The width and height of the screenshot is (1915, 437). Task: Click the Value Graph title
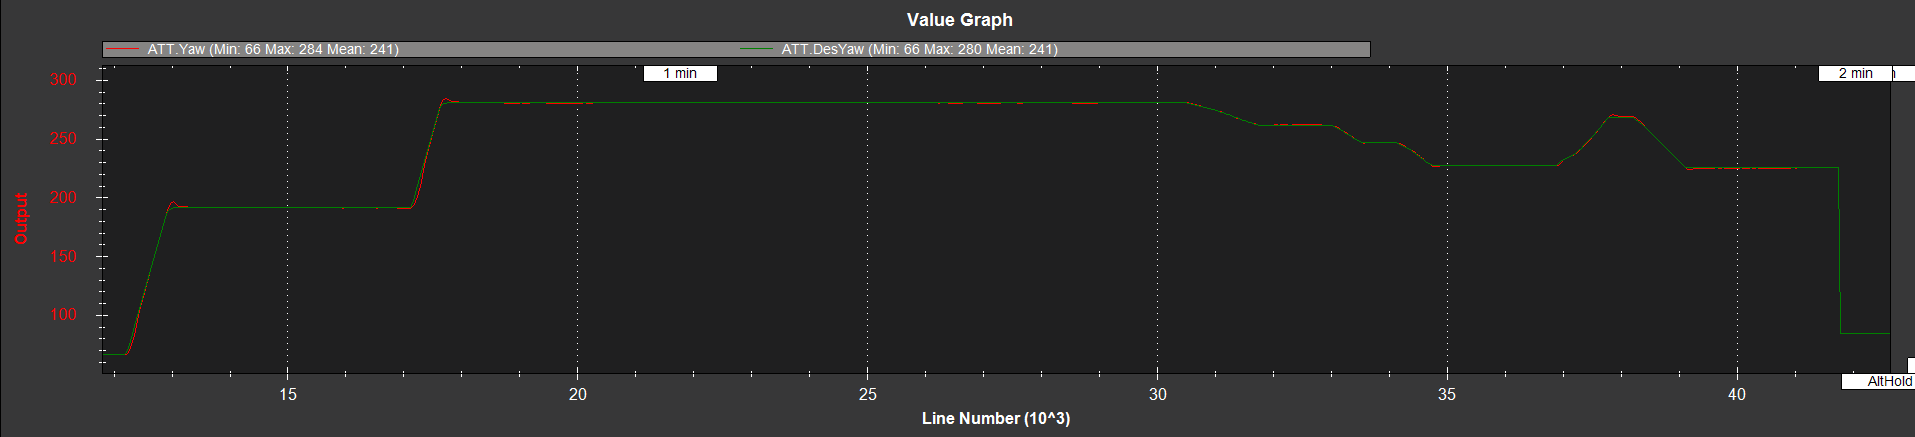click(x=960, y=20)
